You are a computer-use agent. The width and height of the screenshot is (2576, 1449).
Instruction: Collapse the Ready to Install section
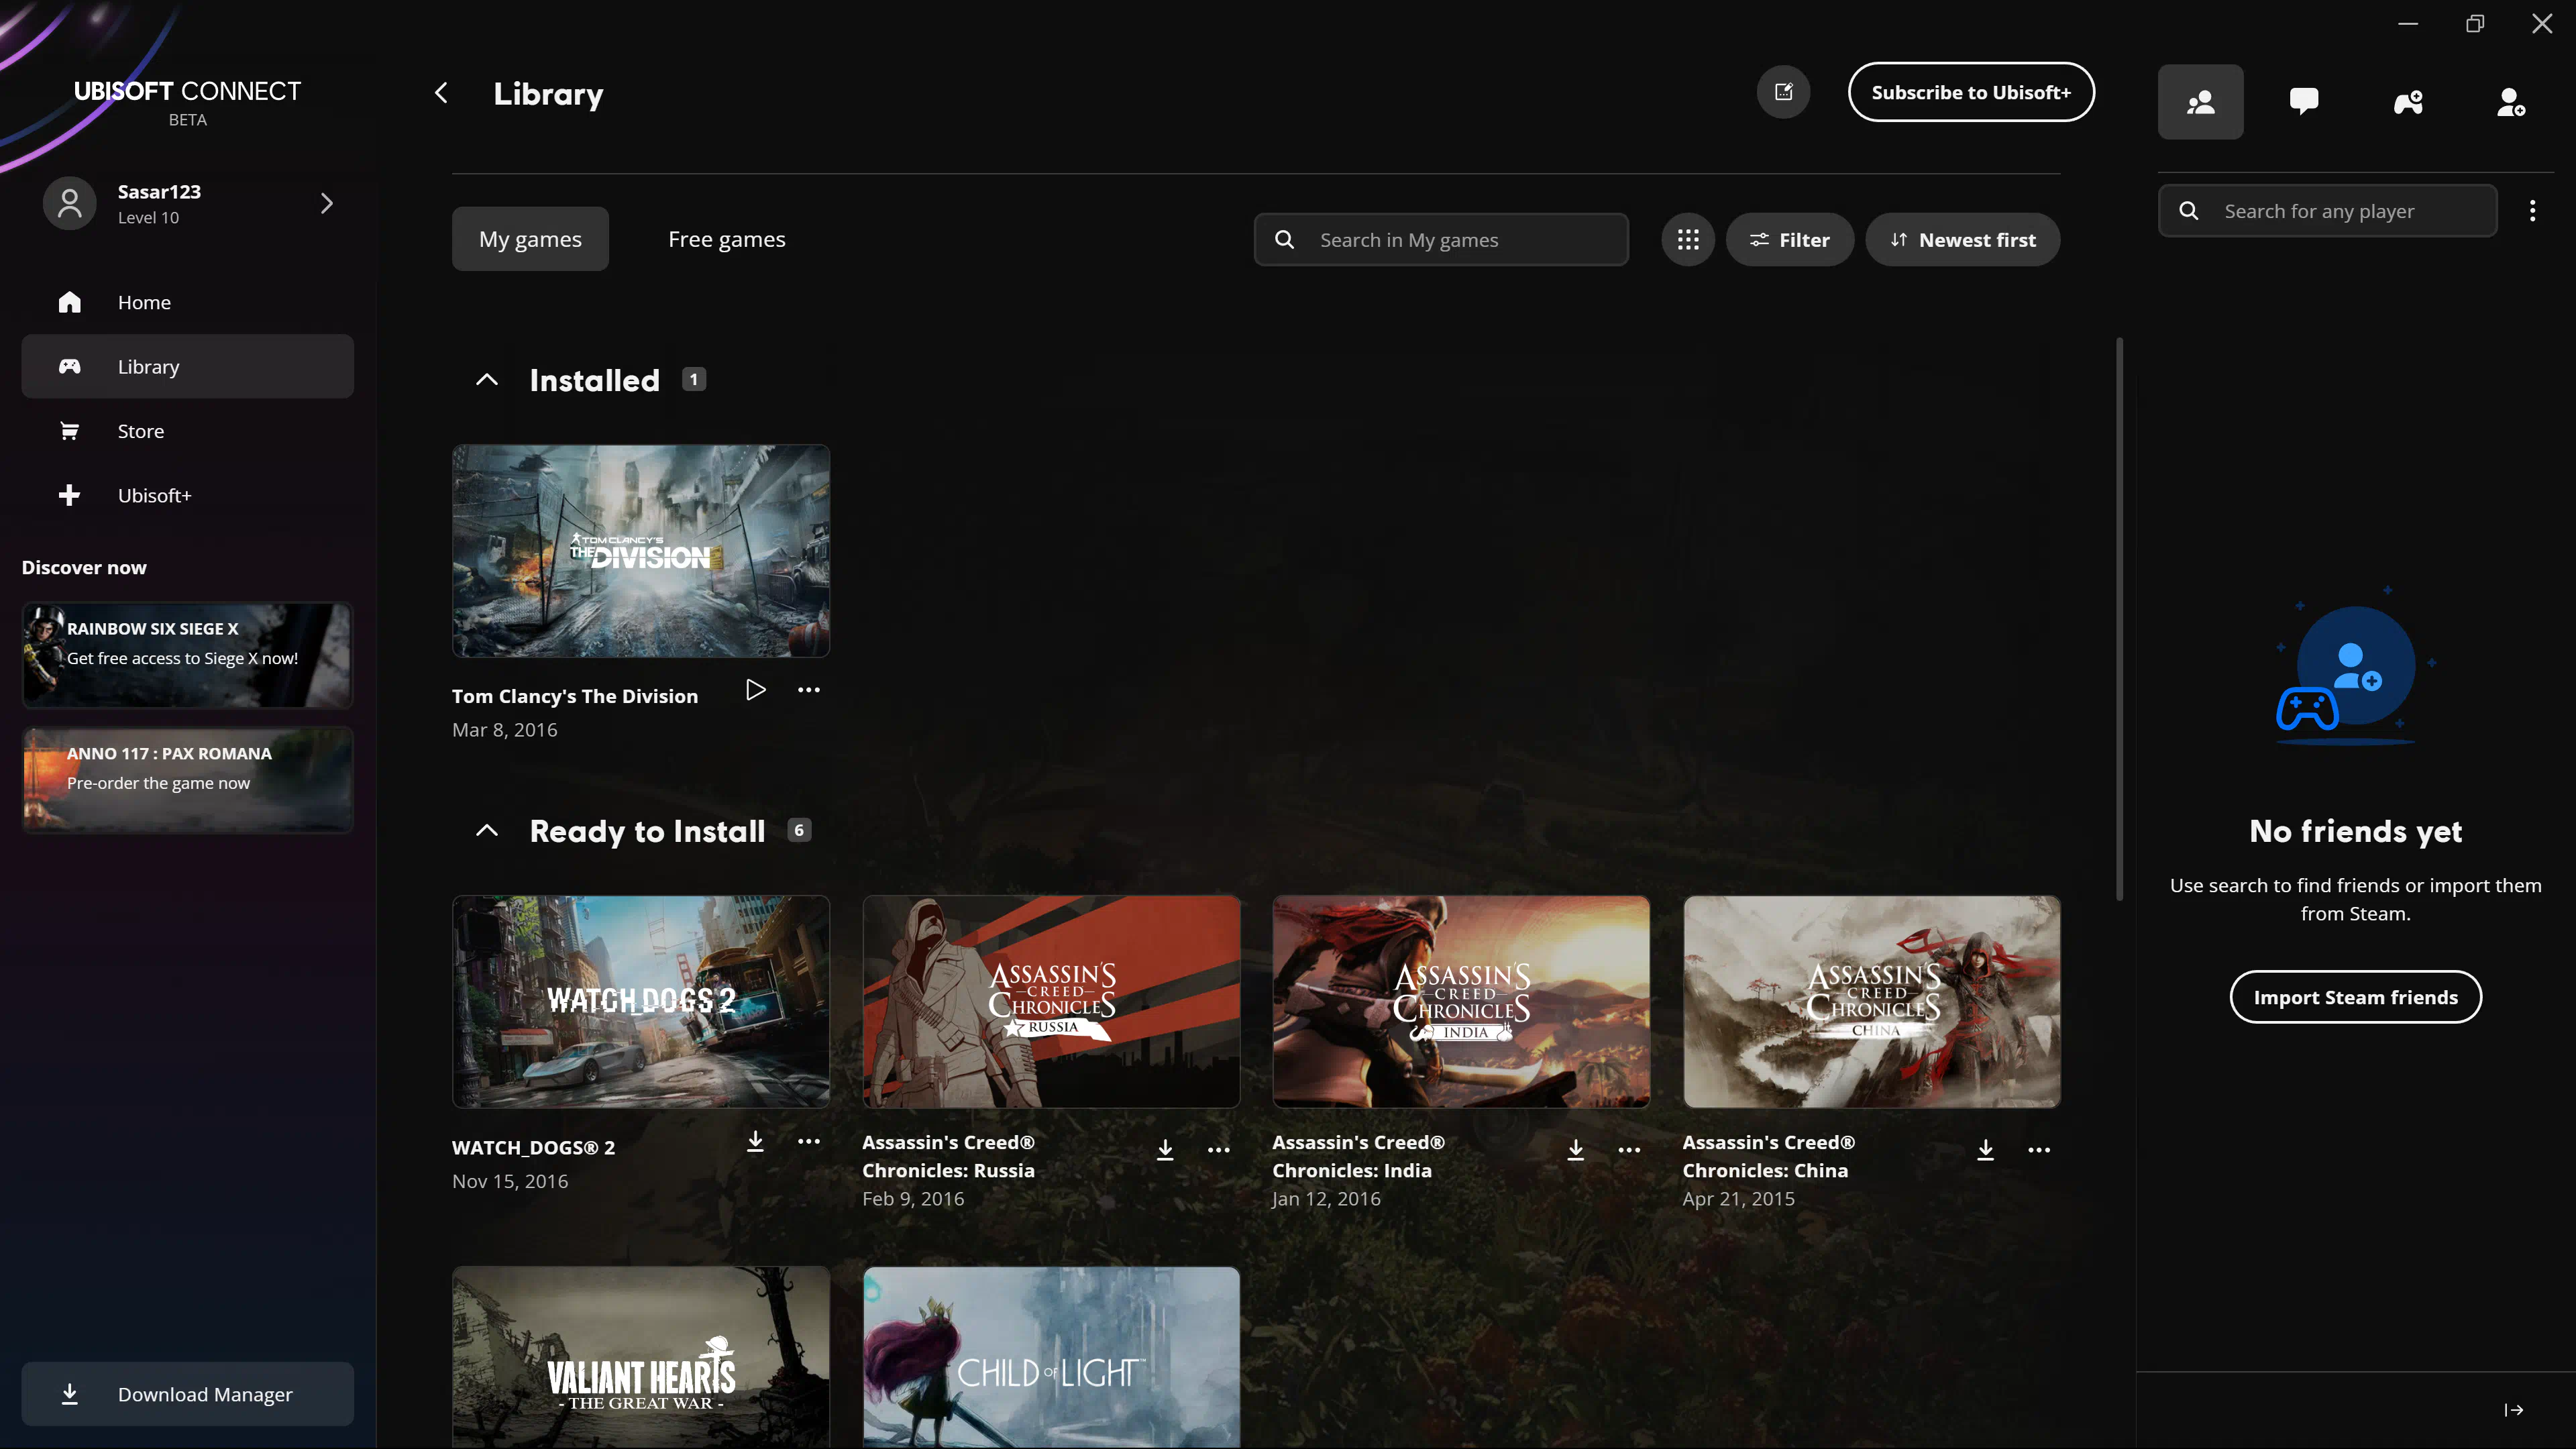(486, 831)
